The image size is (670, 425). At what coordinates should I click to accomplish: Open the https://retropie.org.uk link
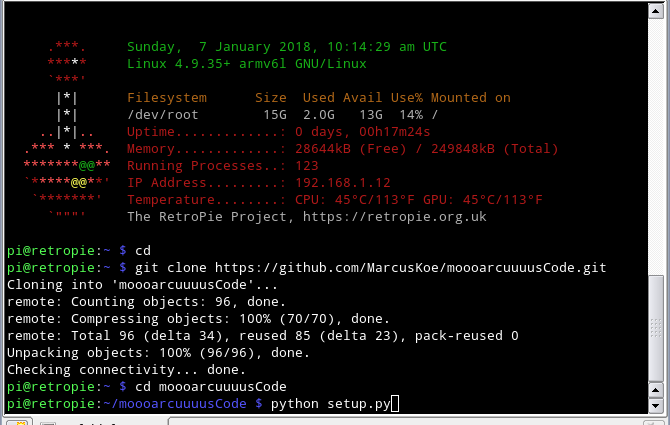click(x=394, y=217)
